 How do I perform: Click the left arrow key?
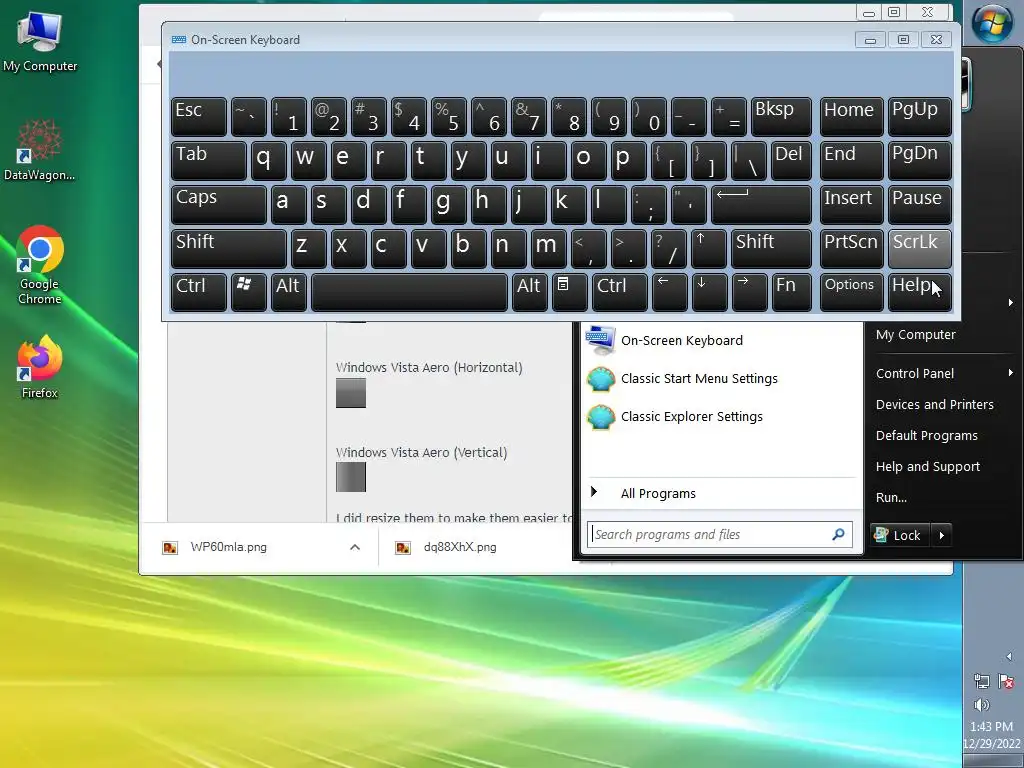669,292
